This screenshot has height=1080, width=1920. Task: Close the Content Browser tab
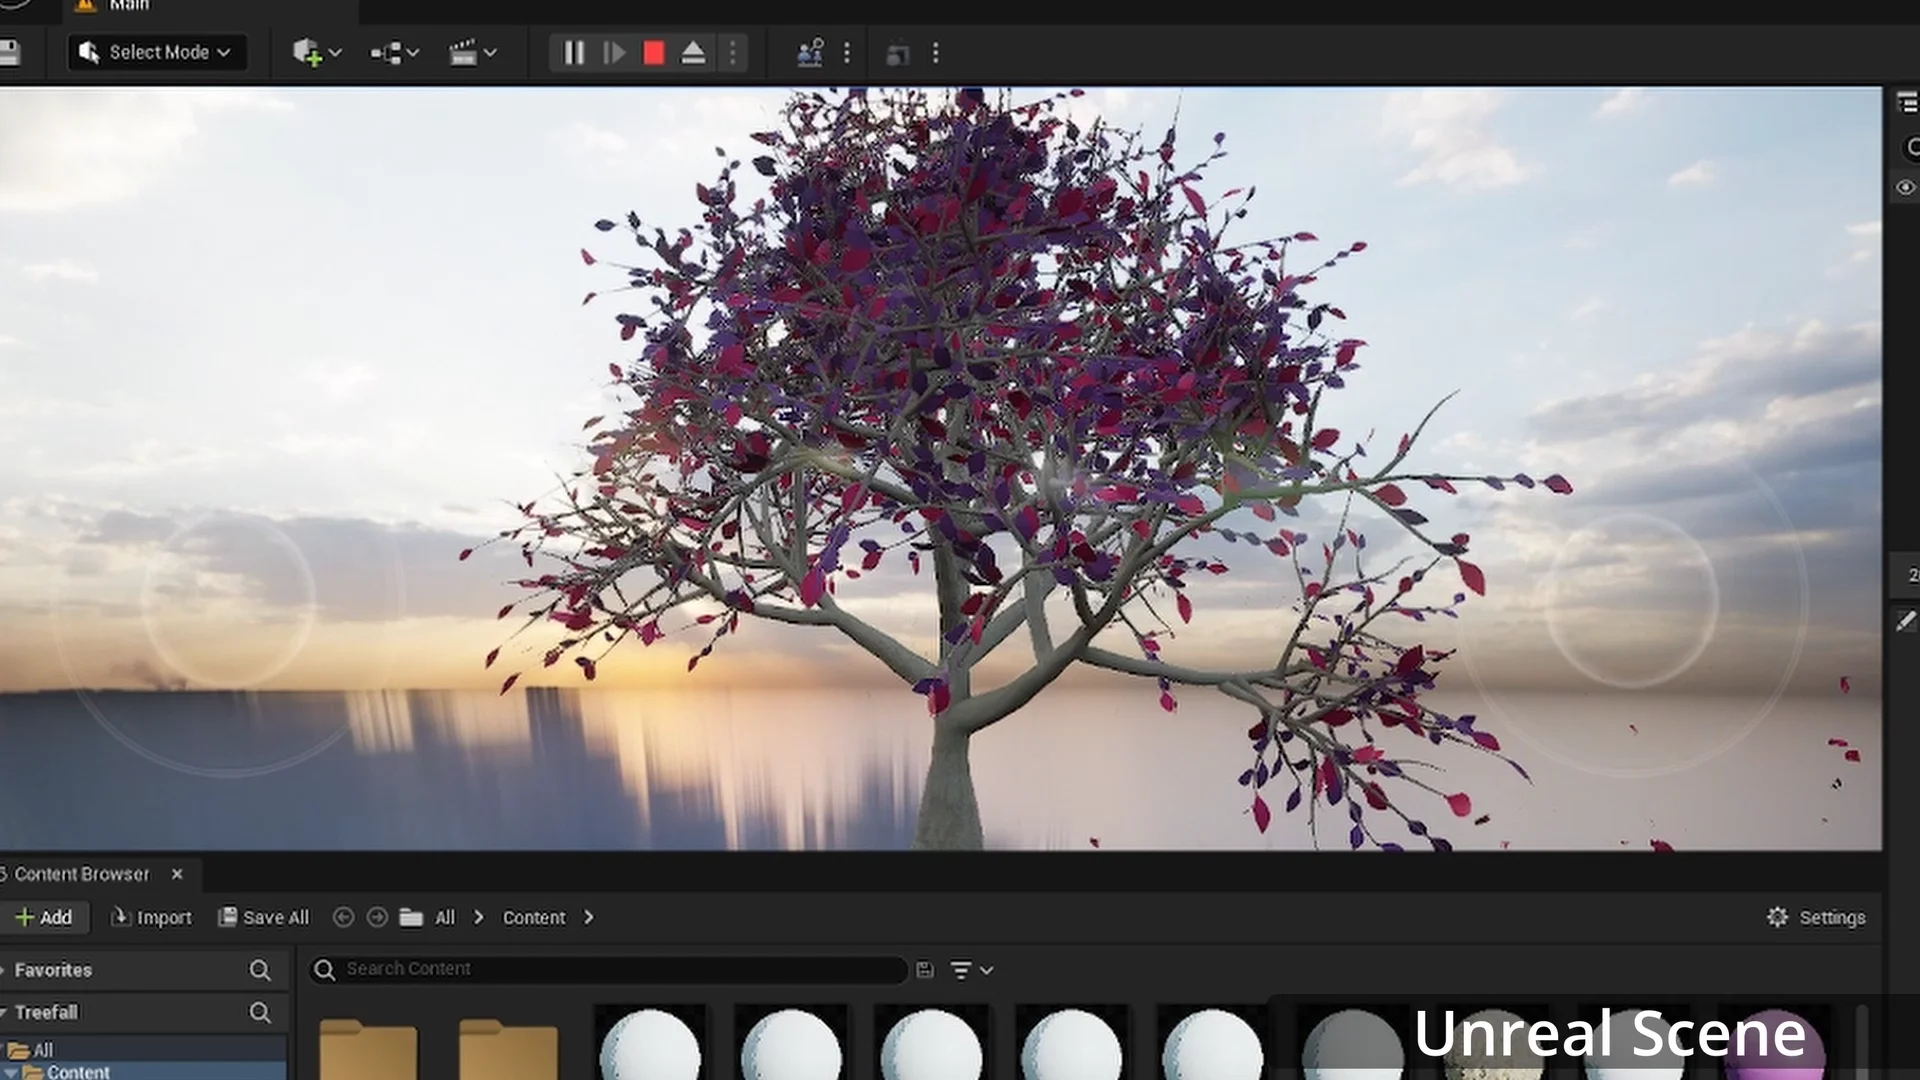(177, 874)
